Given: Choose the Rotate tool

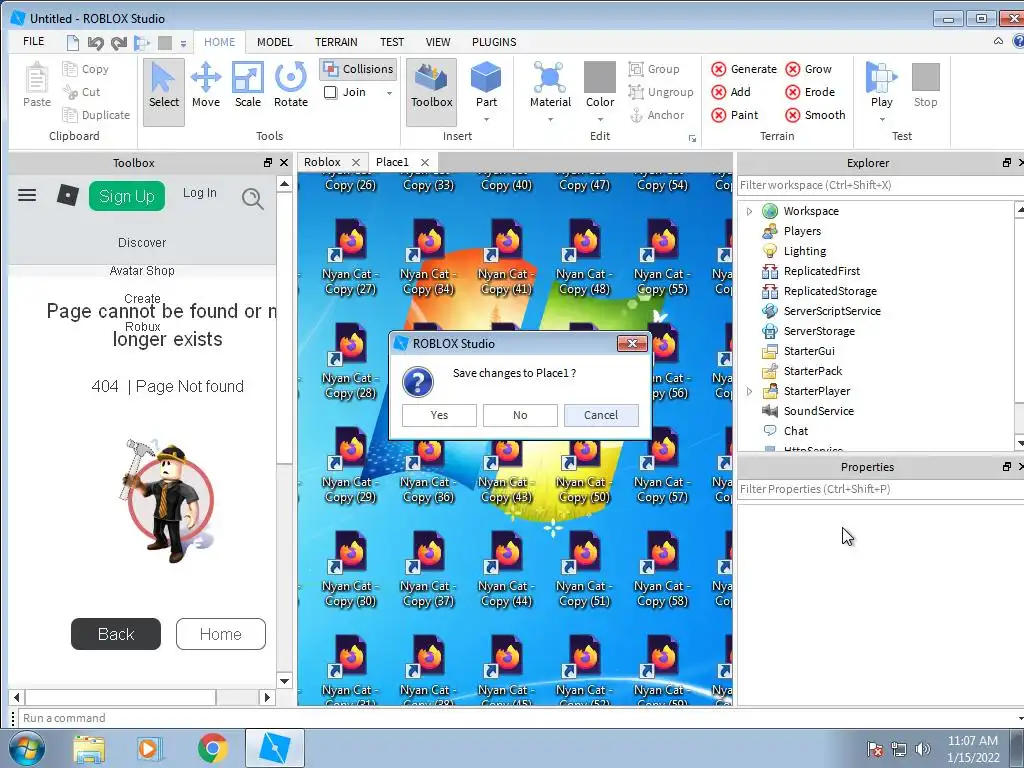Looking at the screenshot, I should [x=291, y=85].
